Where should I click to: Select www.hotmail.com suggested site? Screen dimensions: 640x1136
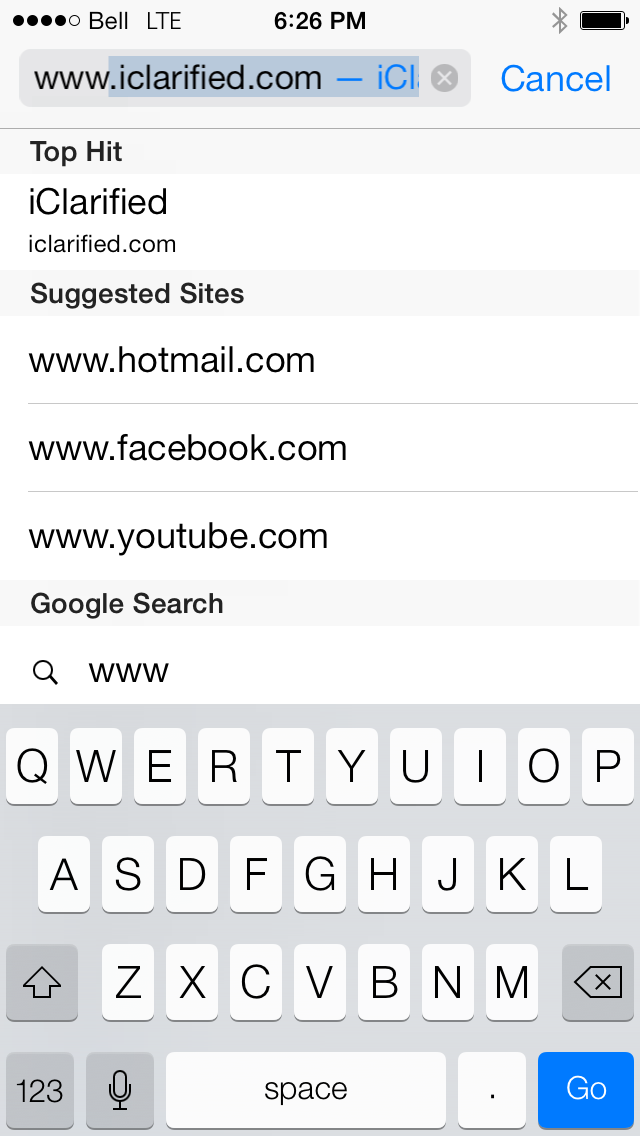pos(320,360)
